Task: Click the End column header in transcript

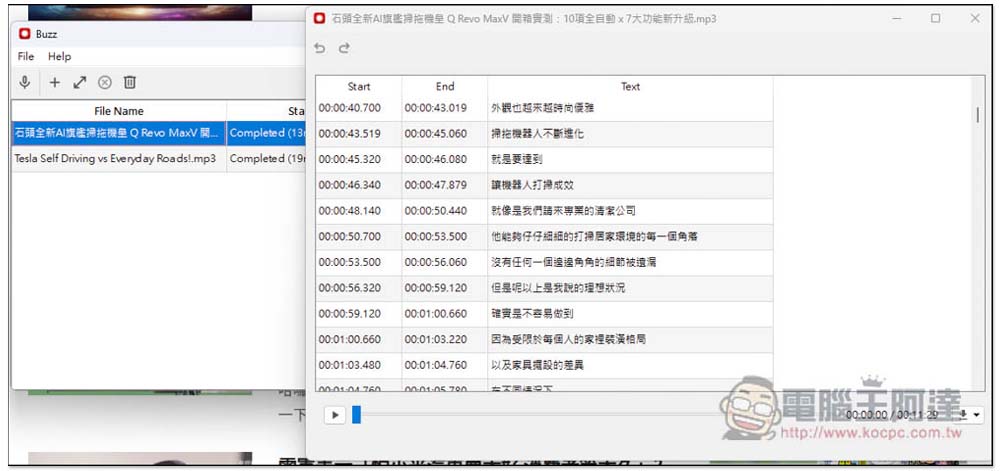Action: coord(445,87)
